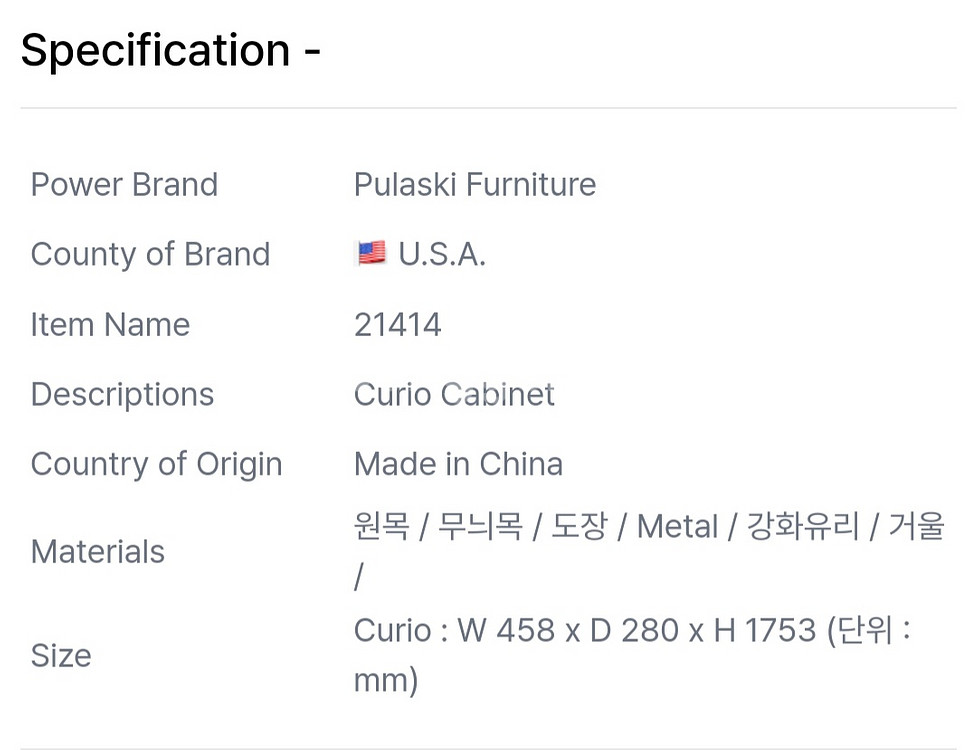Click the County of Brand label

[150, 255]
